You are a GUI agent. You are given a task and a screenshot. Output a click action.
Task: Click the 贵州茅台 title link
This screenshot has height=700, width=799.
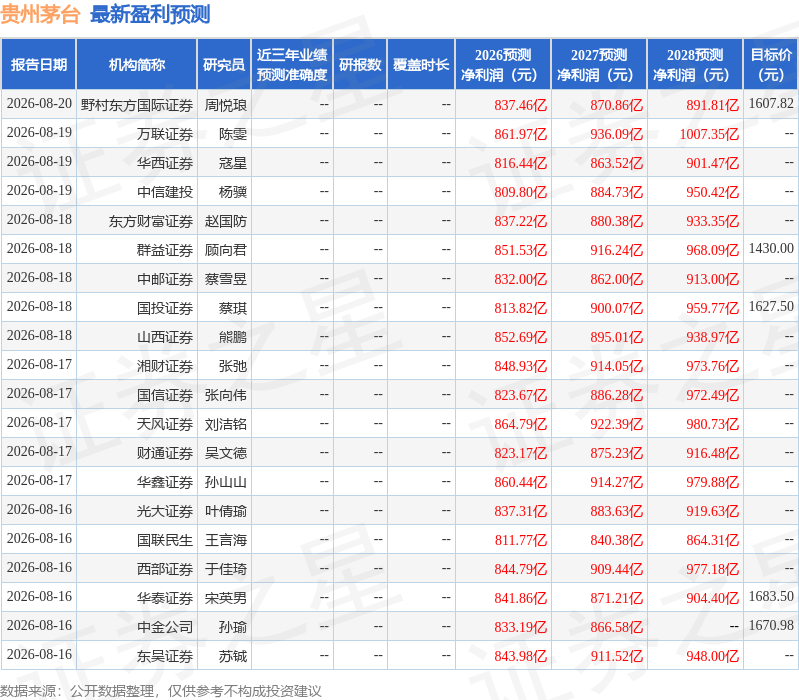[40, 14]
